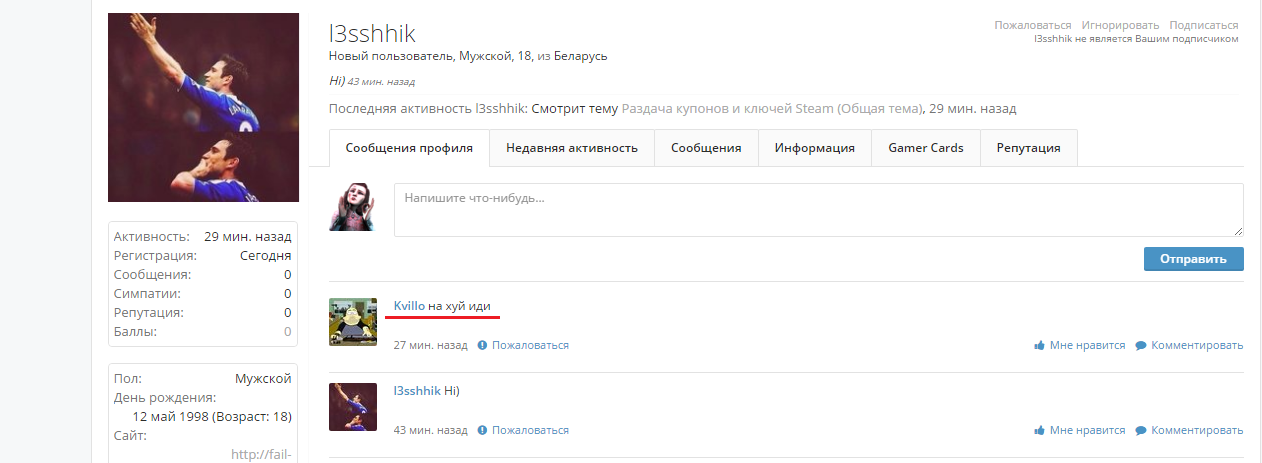
Task: Click the 27 мин. назад timestamp
Action: click(431, 345)
